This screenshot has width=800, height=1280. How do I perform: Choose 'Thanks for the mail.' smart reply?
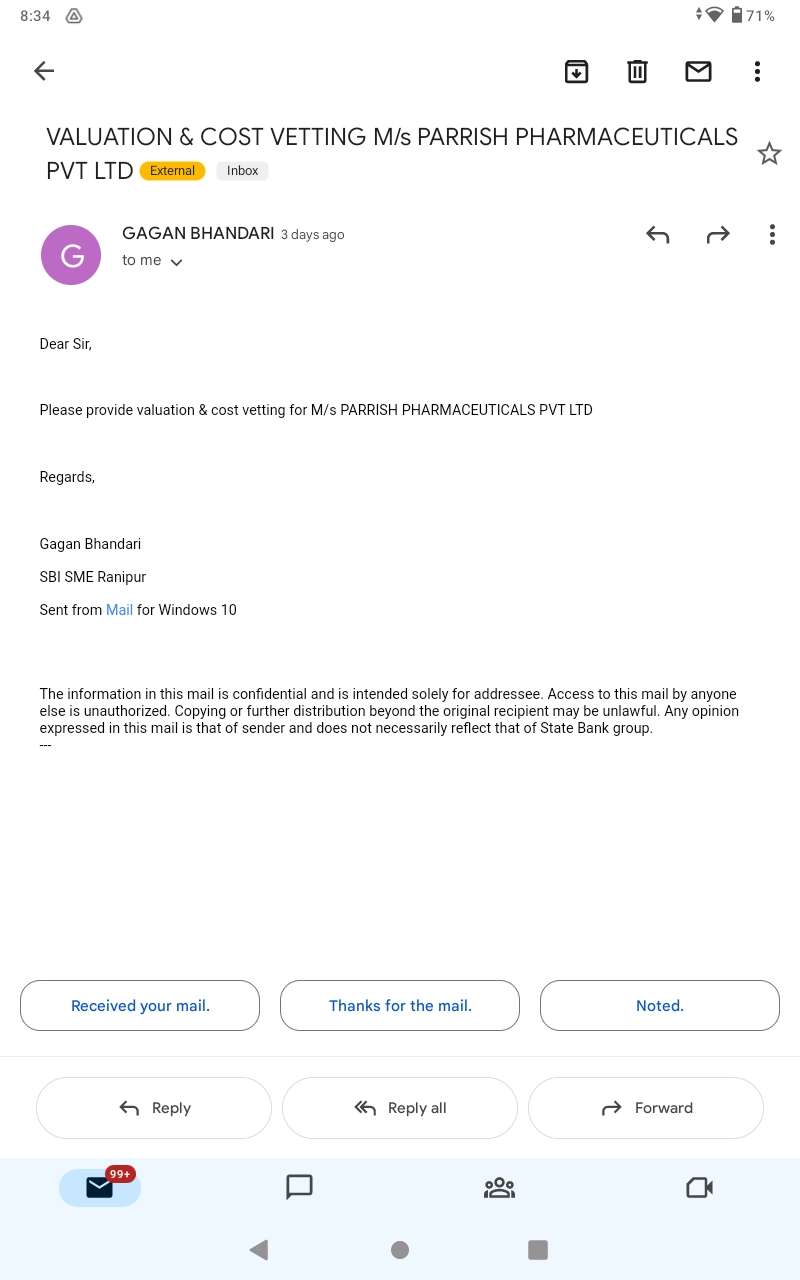(x=400, y=1006)
